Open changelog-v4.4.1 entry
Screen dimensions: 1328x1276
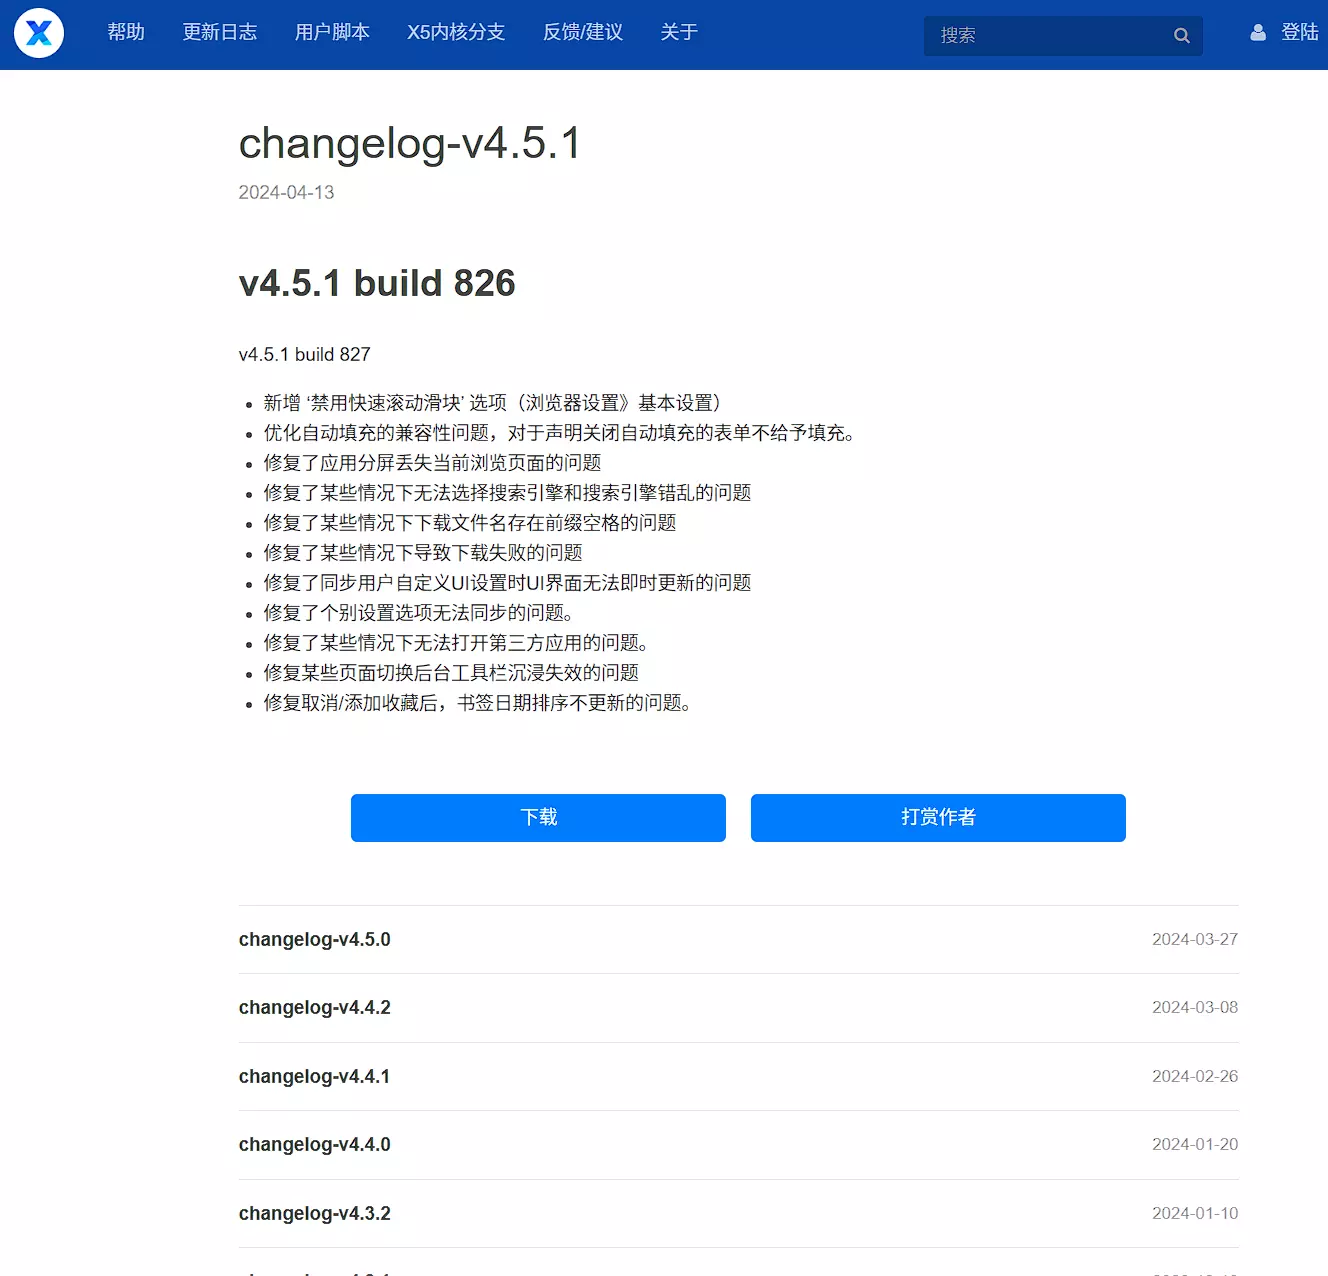click(x=315, y=1077)
